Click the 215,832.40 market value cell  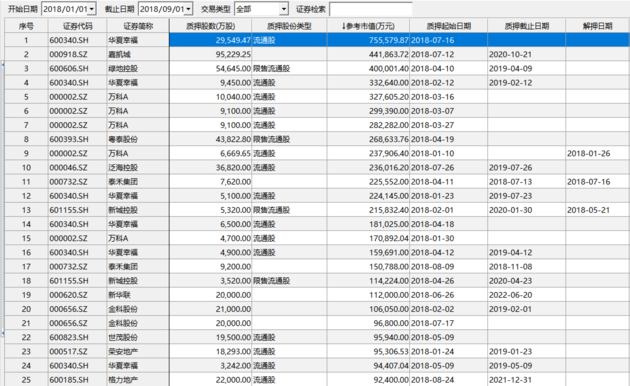[368, 210]
